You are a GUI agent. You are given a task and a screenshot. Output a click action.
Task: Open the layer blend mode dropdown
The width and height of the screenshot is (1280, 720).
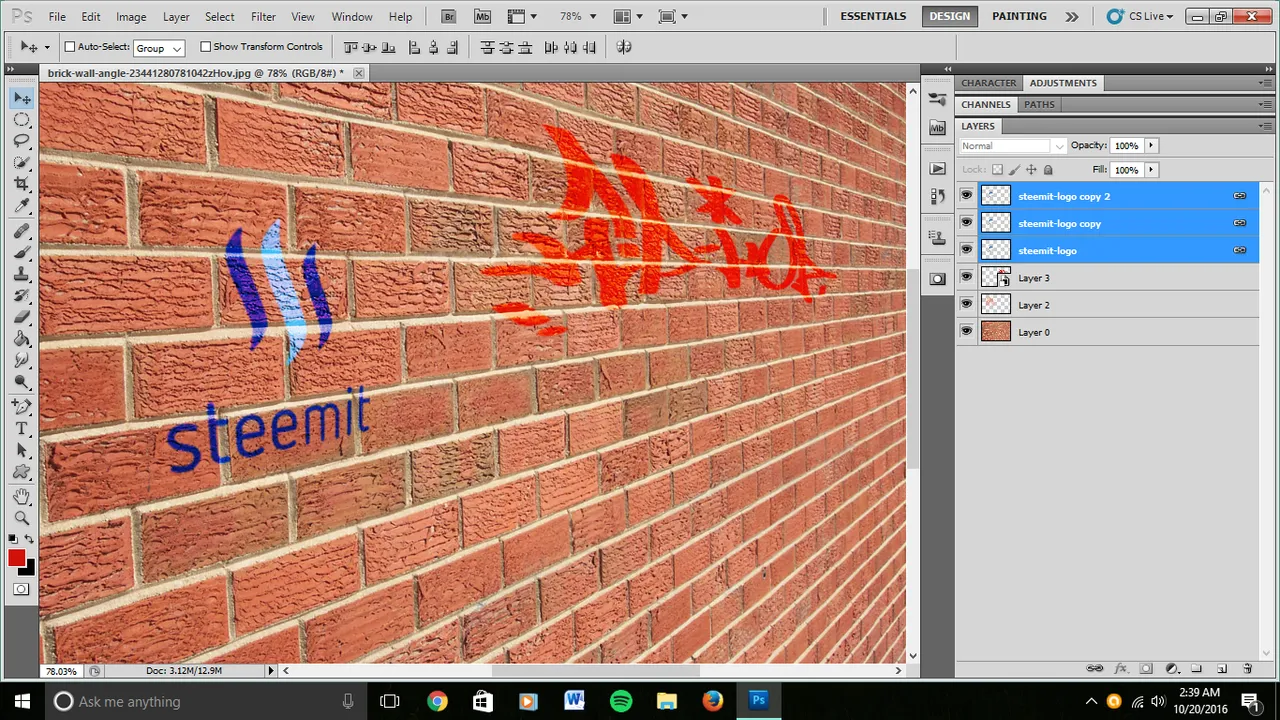[x=1013, y=146]
